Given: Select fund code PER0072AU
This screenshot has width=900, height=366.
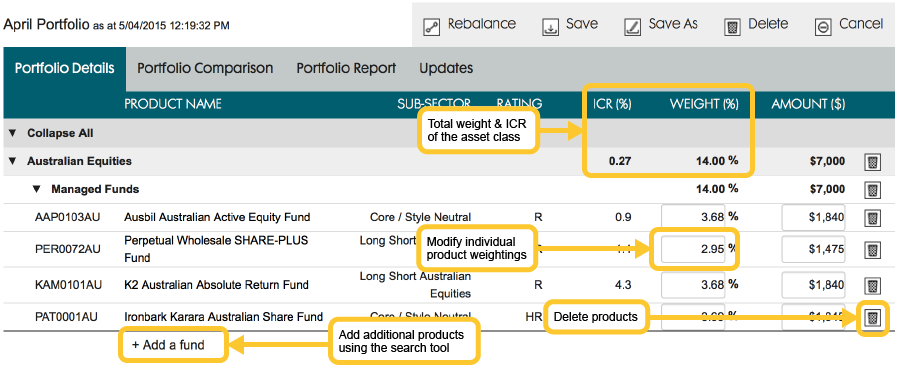Looking at the screenshot, I should pyautogui.click(x=68, y=250).
